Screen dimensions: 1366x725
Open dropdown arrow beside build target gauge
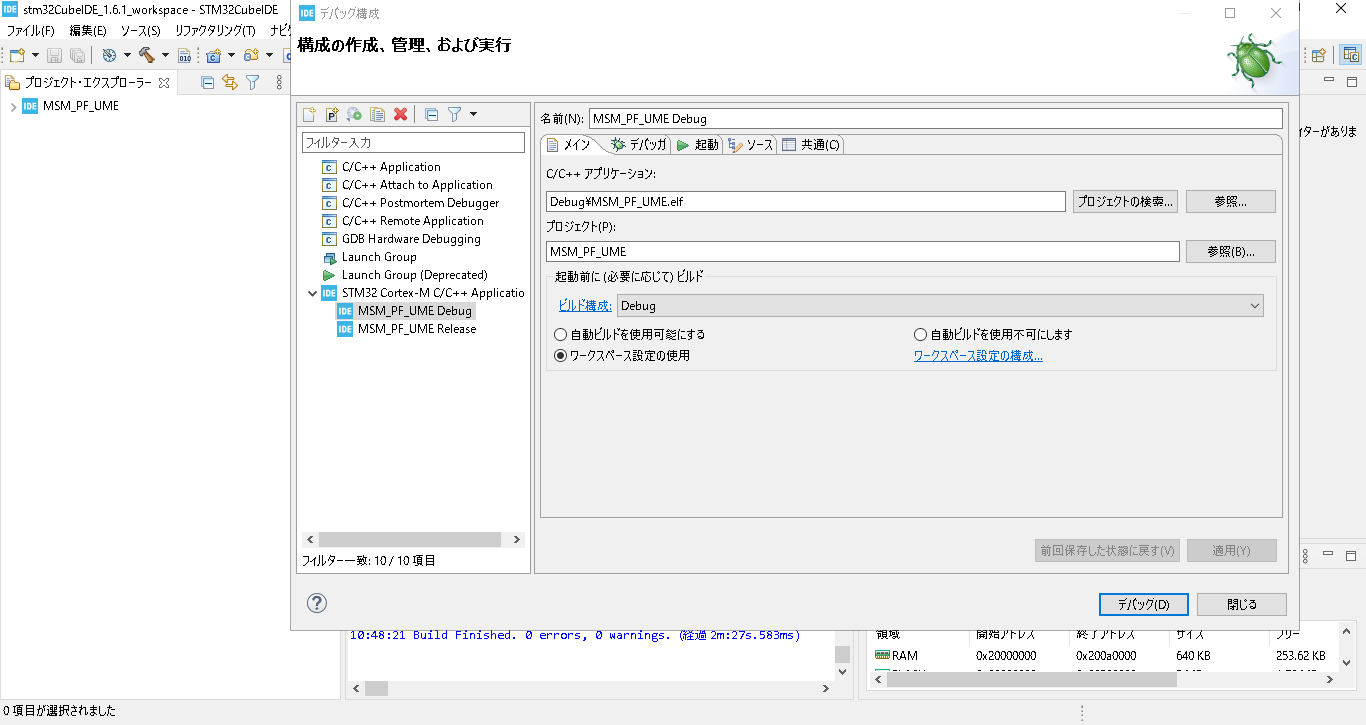pyautogui.click(x=127, y=55)
